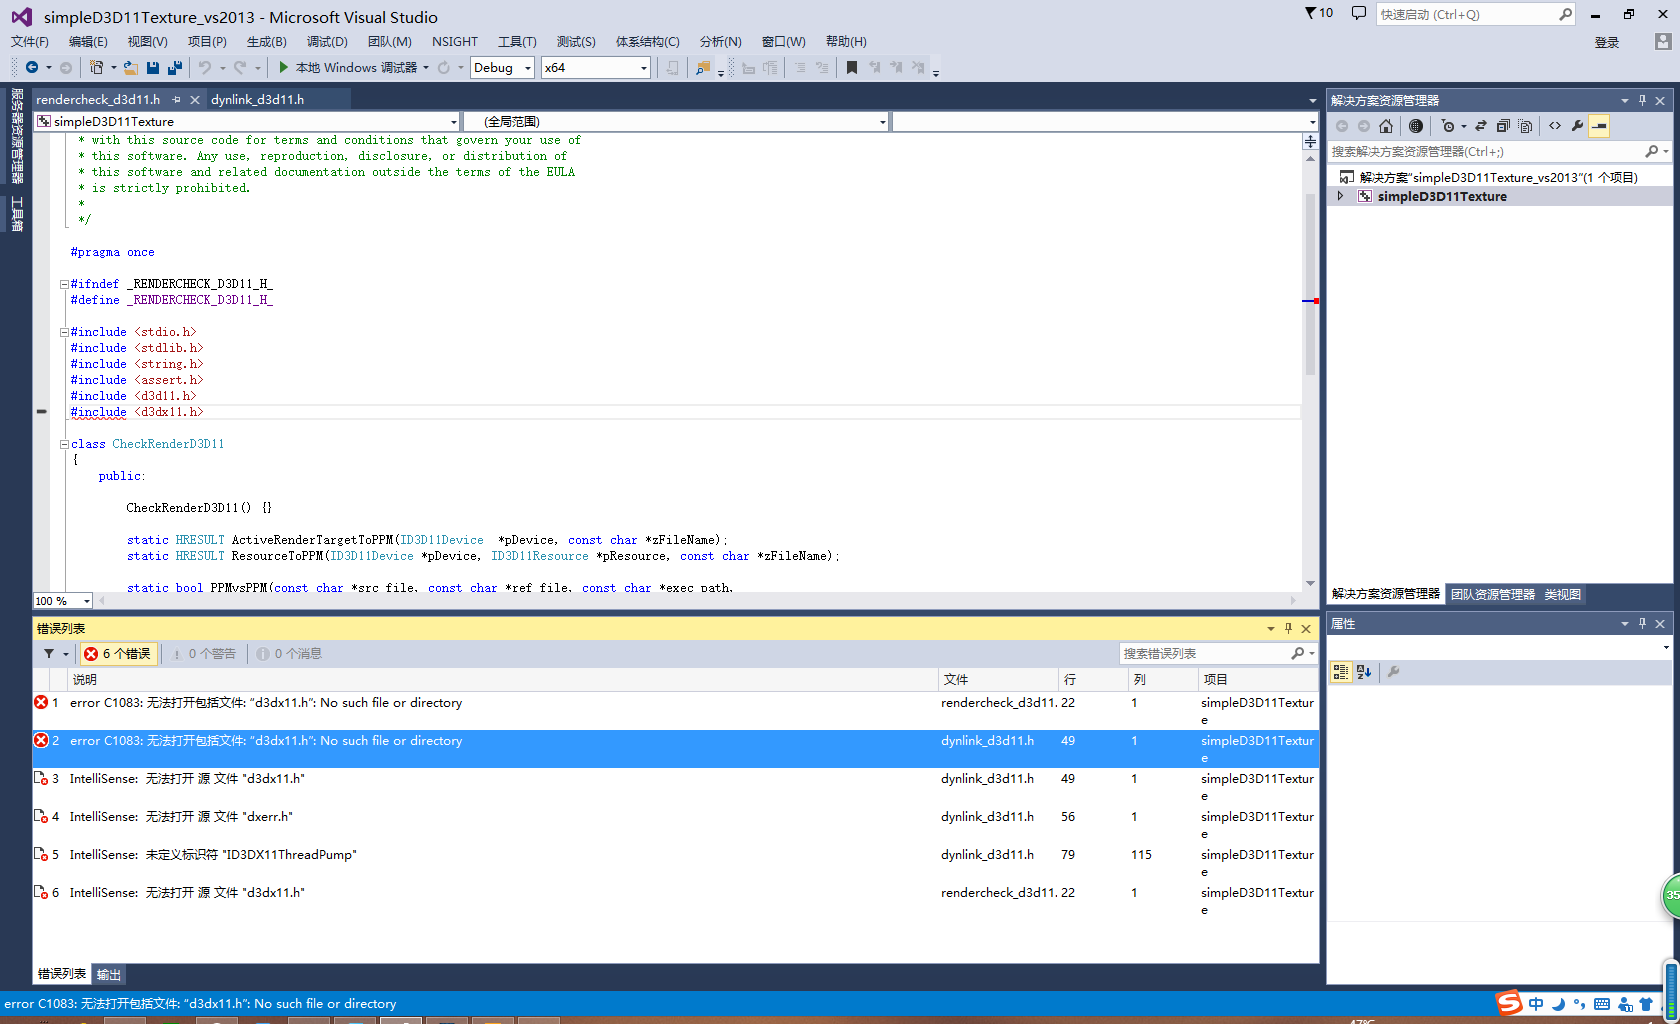The height and width of the screenshot is (1024, 1680).
Task: Open the File menu
Action: tap(30, 42)
